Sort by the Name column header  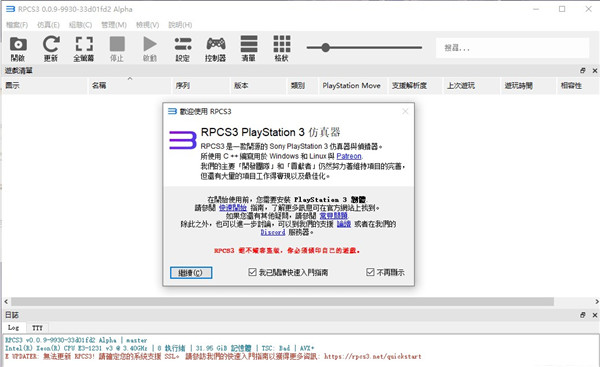tap(130, 86)
